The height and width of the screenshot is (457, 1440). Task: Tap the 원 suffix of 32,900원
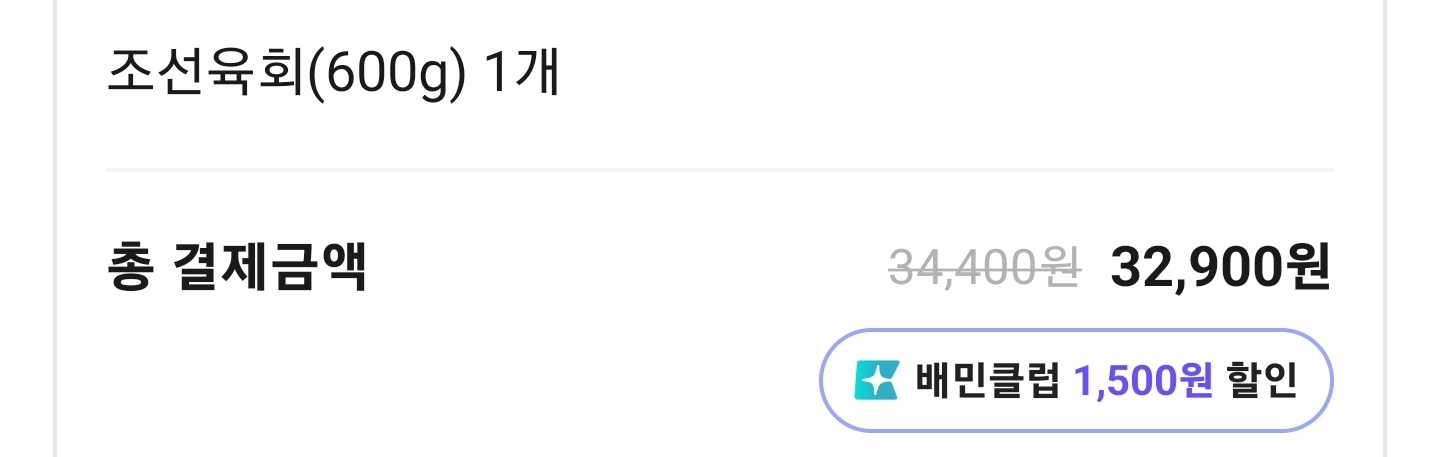click(1307, 267)
